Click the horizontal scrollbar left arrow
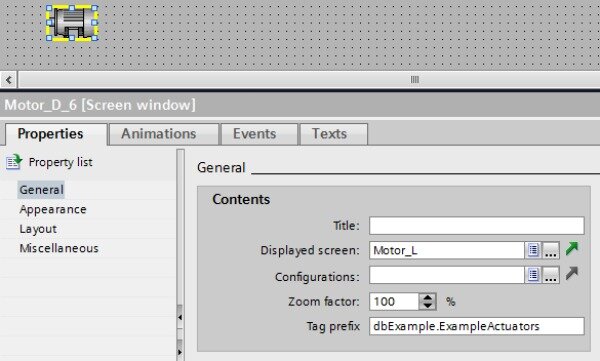This screenshot has width=600, height=361. [9, 80]
